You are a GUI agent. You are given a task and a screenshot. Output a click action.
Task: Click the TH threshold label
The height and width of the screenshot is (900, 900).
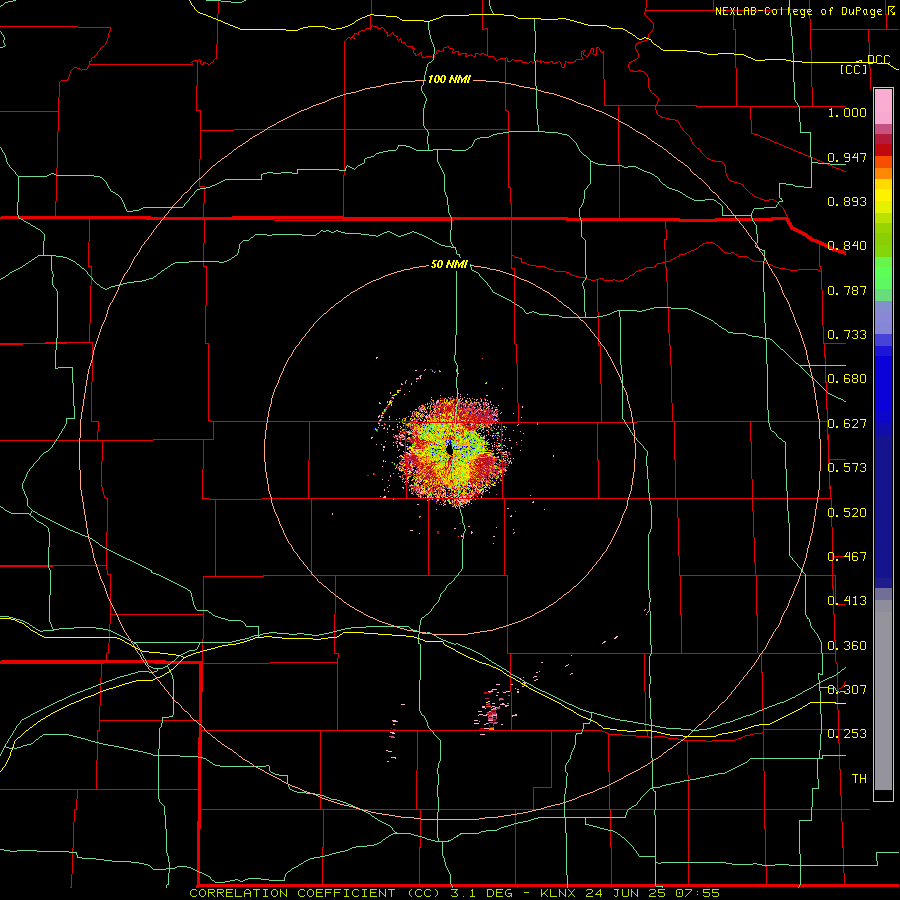tap(859, 779)
